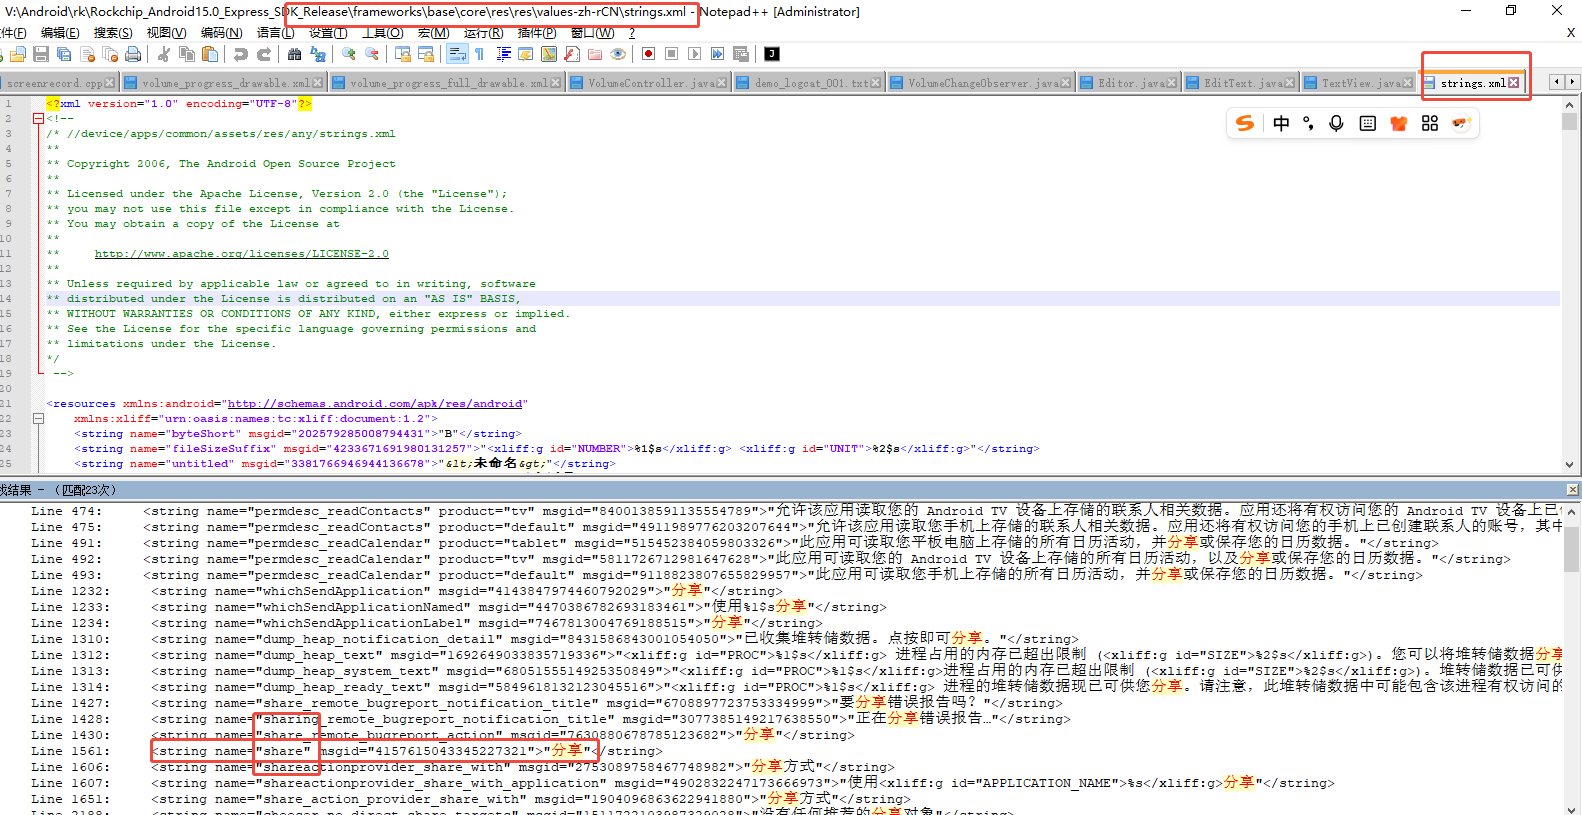1582x815 pixels.
Task: Click the Print toolbar icon
Action: click(x=133, y=54)
